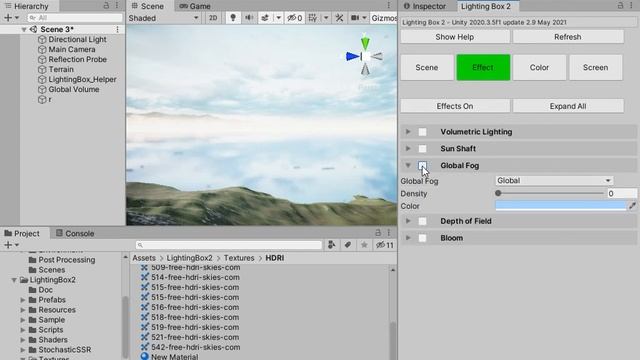Click the Density value input field
This screenshot has height=360, width=640.
pos(621,193)
